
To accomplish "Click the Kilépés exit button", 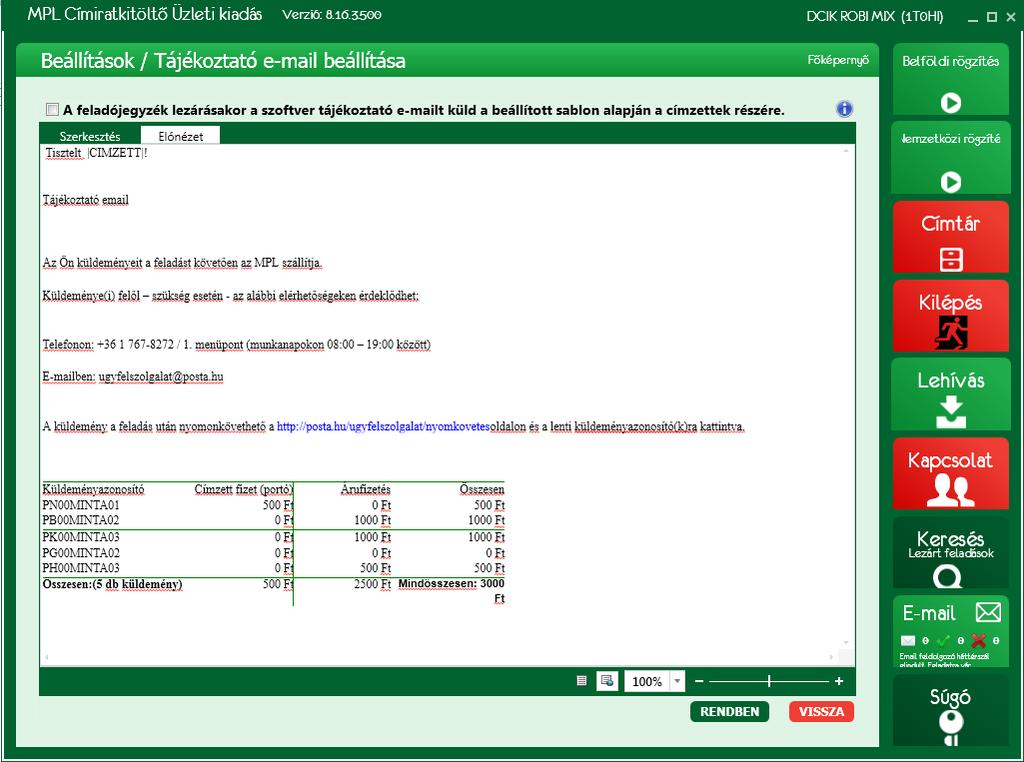I will click(950, 317).
